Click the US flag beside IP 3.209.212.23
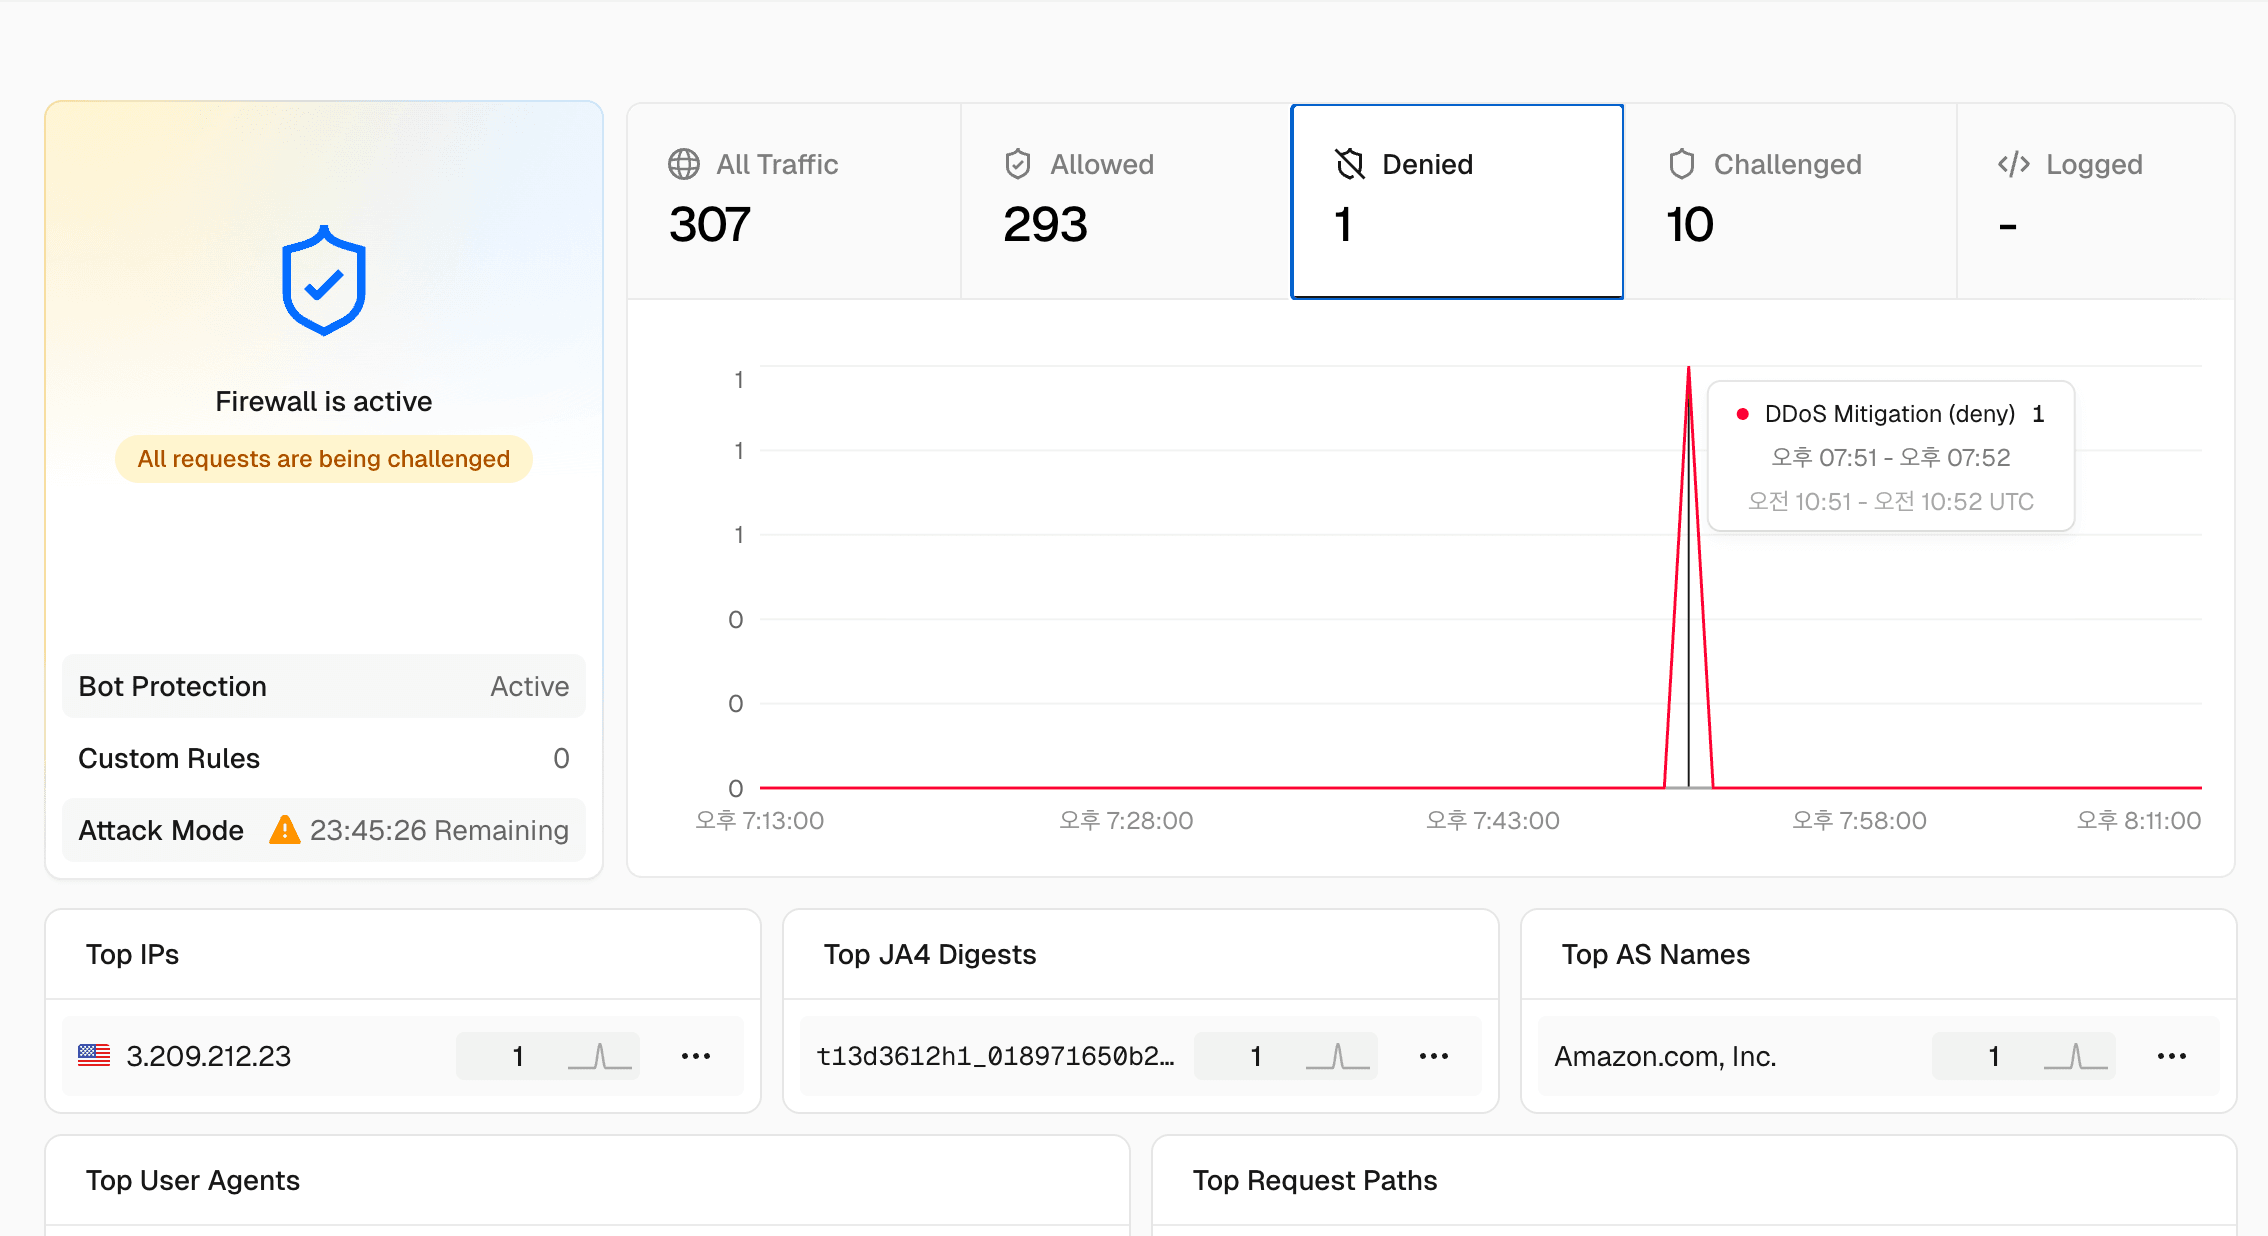Screen dimensions: 2268x1236 93,1054
